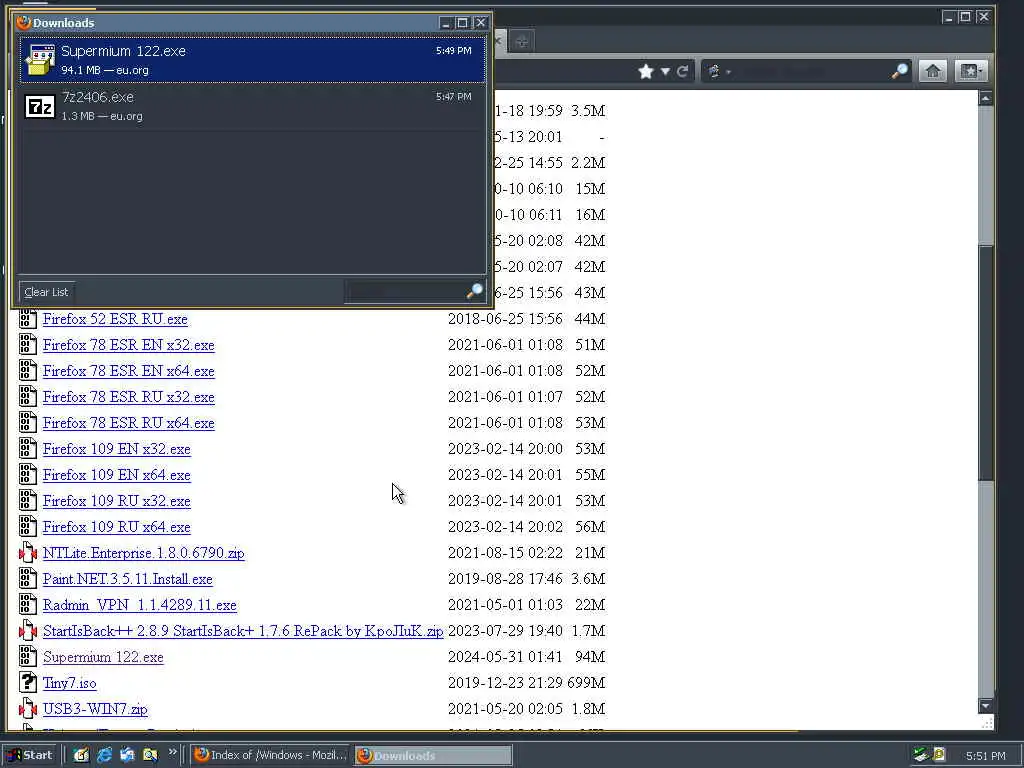
Task: Select Supermium 122.exe in Downloads list
Action: 253,60
